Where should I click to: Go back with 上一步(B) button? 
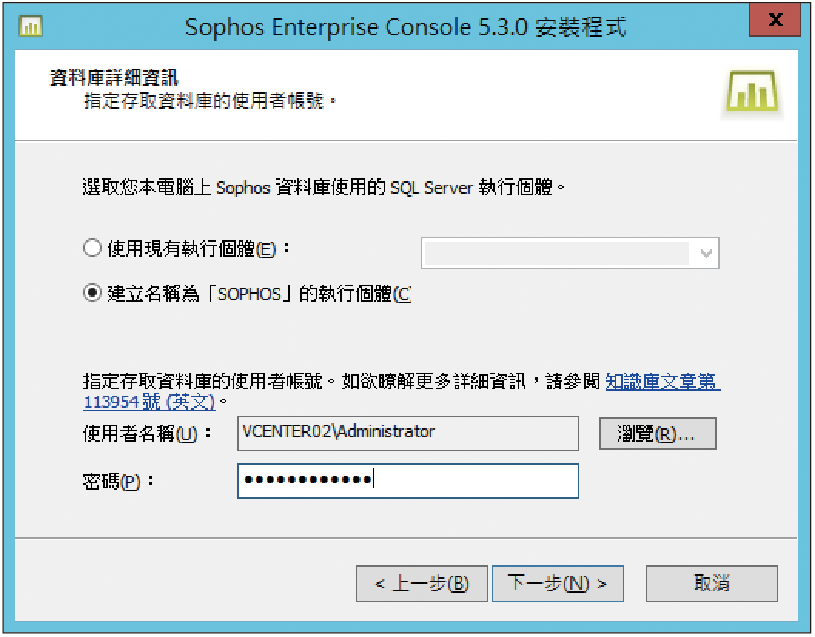pyautogui.click(x=422, y=583)
